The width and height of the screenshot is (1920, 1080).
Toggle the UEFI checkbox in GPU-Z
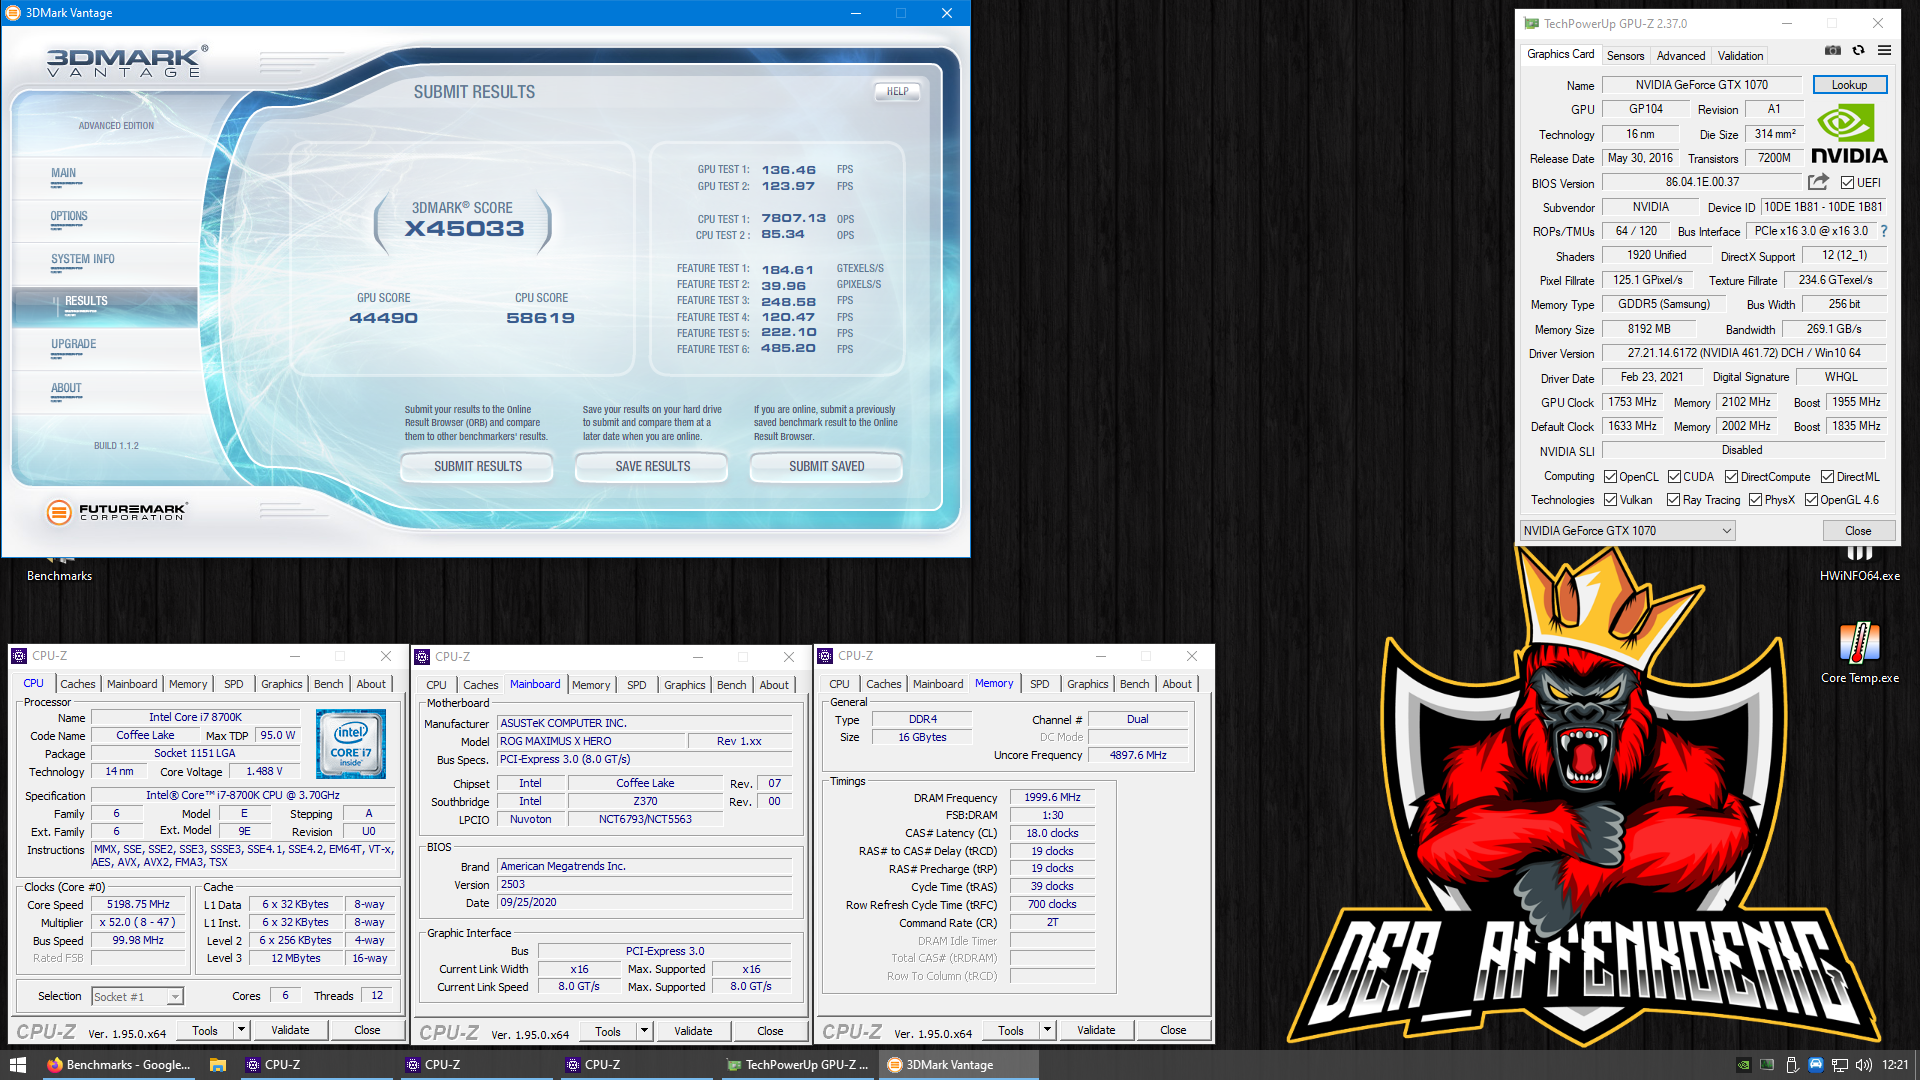pos(1847,183)
